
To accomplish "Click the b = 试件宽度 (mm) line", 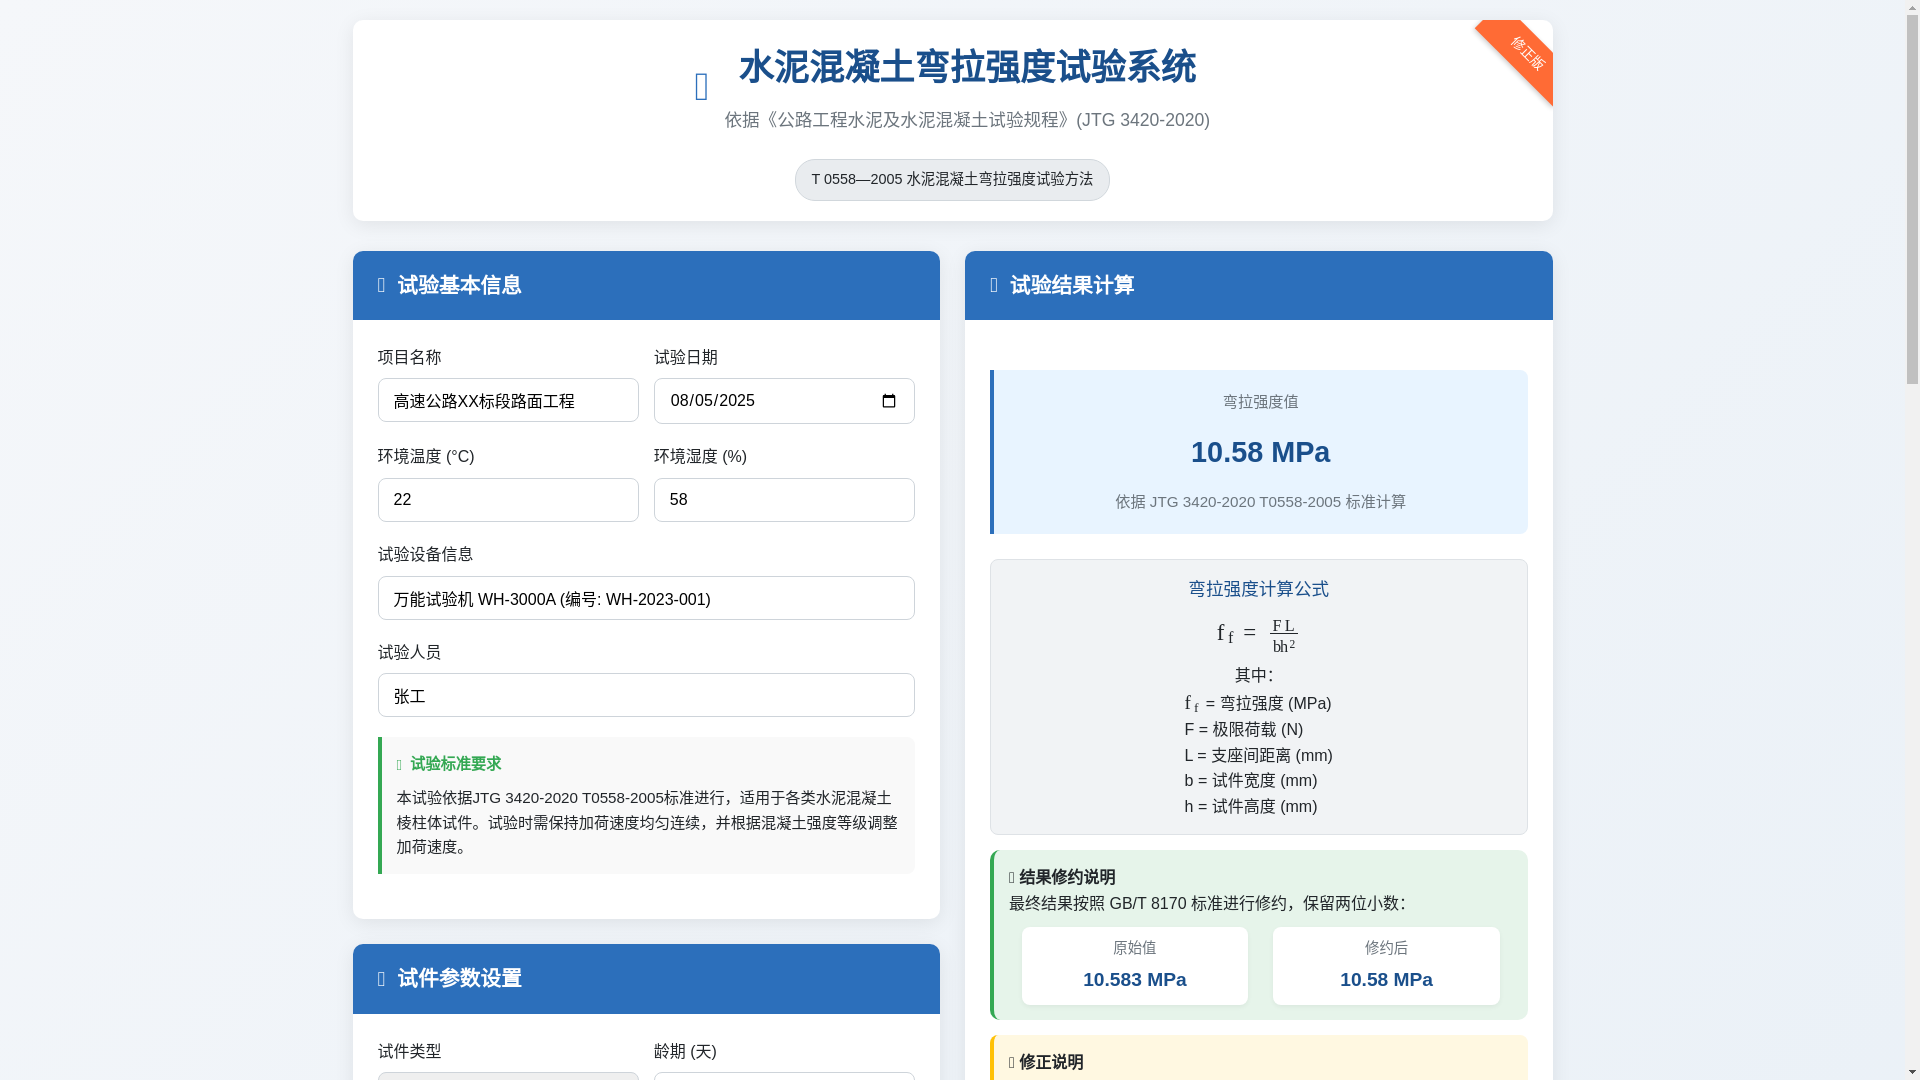I will click(x=1251, y=781).
